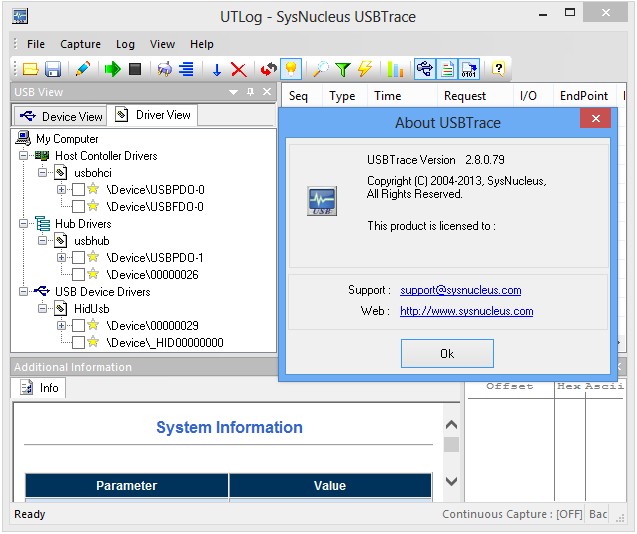Open the green funnel filter icon
The height and width of the screenshot is (534, 637).
point(343,69)
